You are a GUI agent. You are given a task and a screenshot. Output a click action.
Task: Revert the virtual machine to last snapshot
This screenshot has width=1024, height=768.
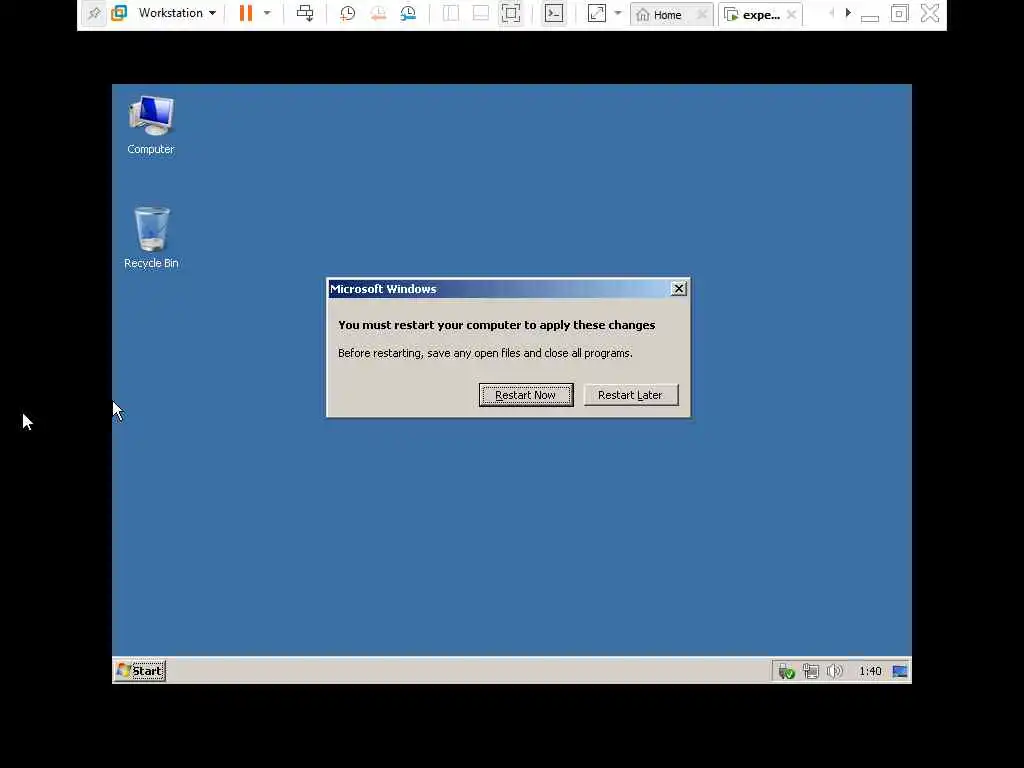tap(378, 14)
